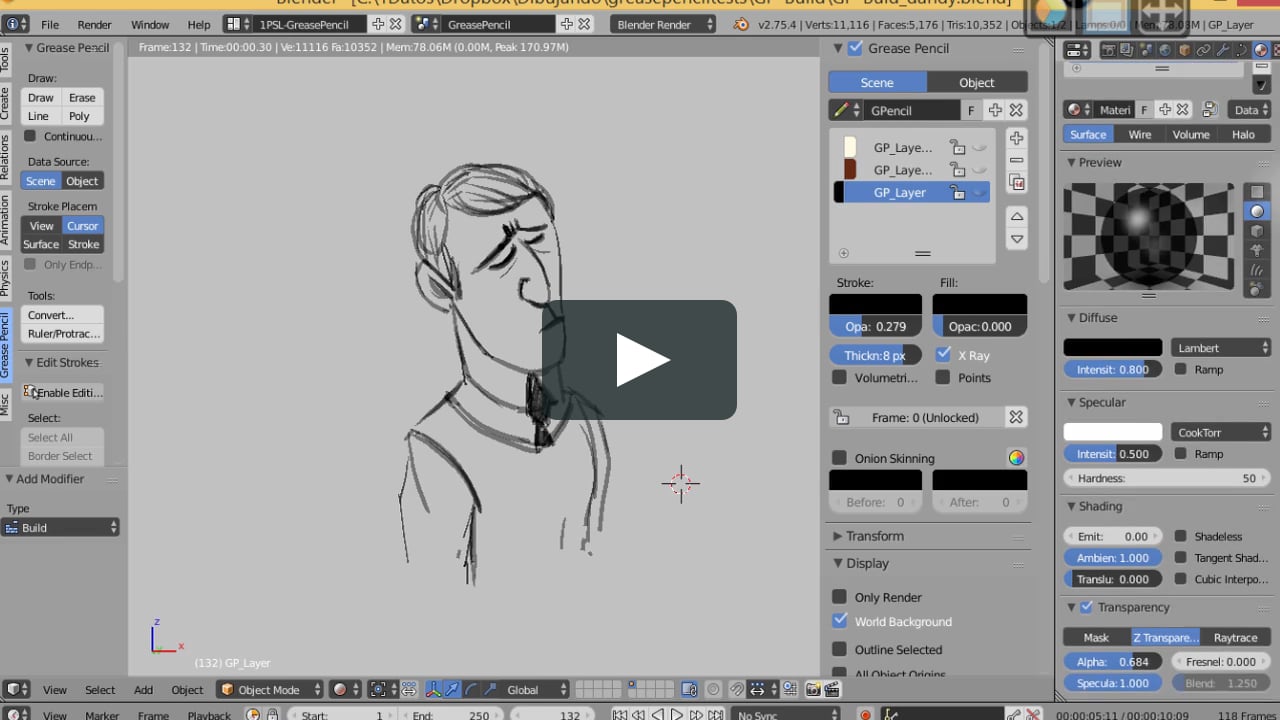
Task: Click the Erase button
Action: [82, 98]
